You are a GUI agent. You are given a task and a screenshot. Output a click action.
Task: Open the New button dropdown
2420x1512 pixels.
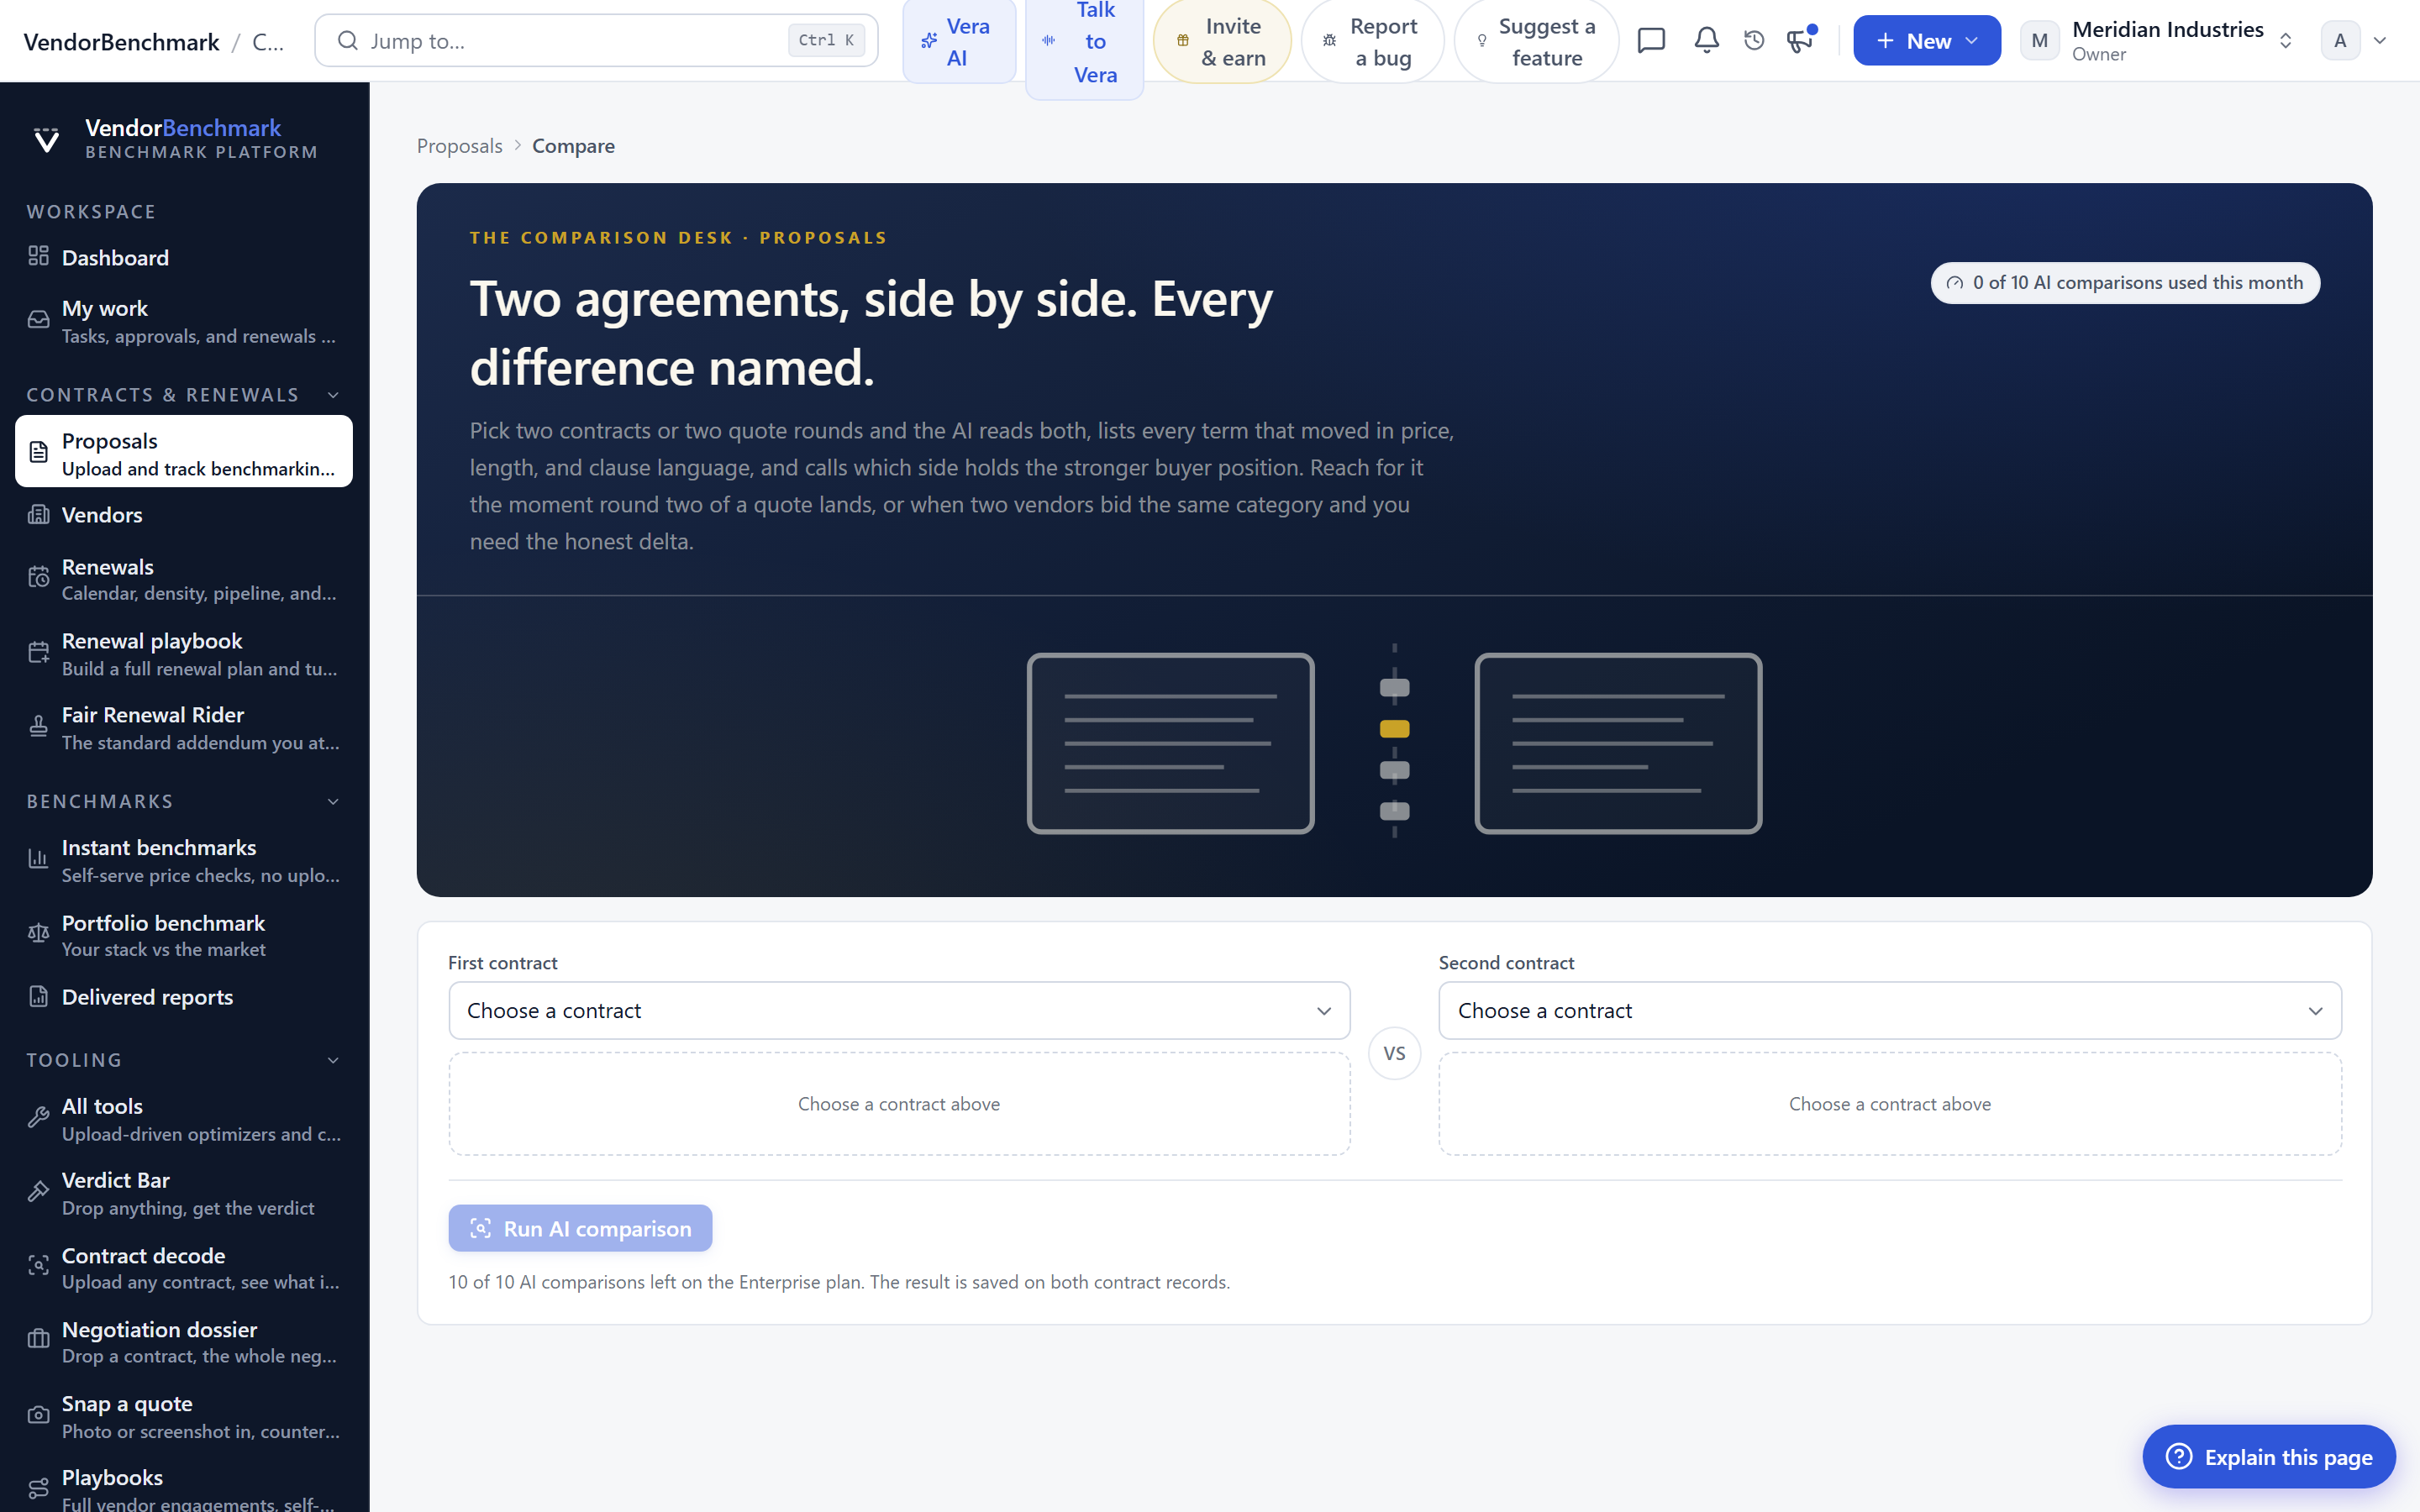(1927, 40)
